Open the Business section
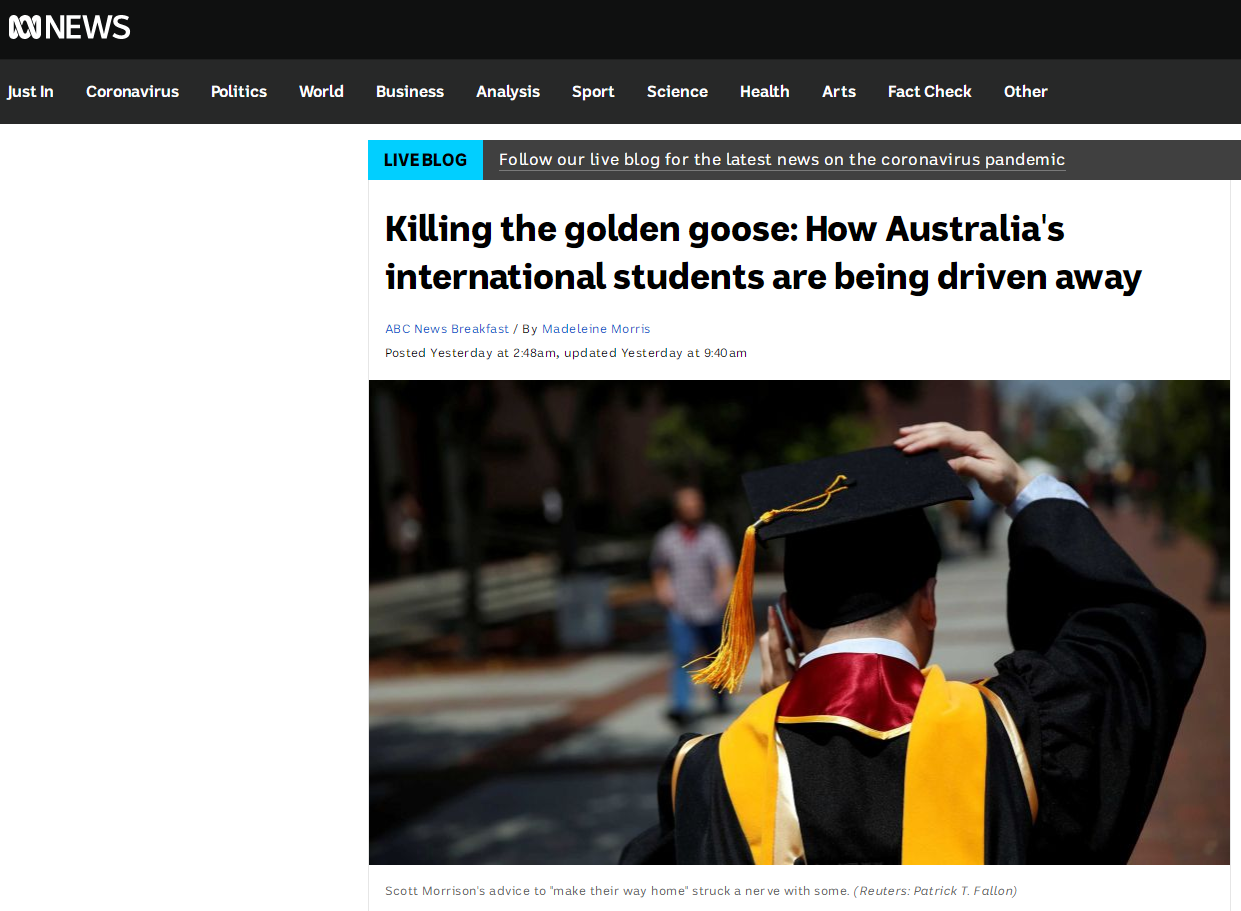The width and height of the screenshot is (1241, 911). pos(410,91)
